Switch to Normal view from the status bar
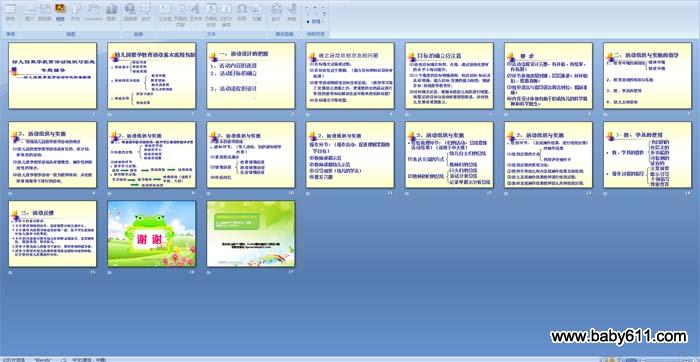Image resolution: width=700 pixels, height=362 pixels. click(x=604, y=359)
